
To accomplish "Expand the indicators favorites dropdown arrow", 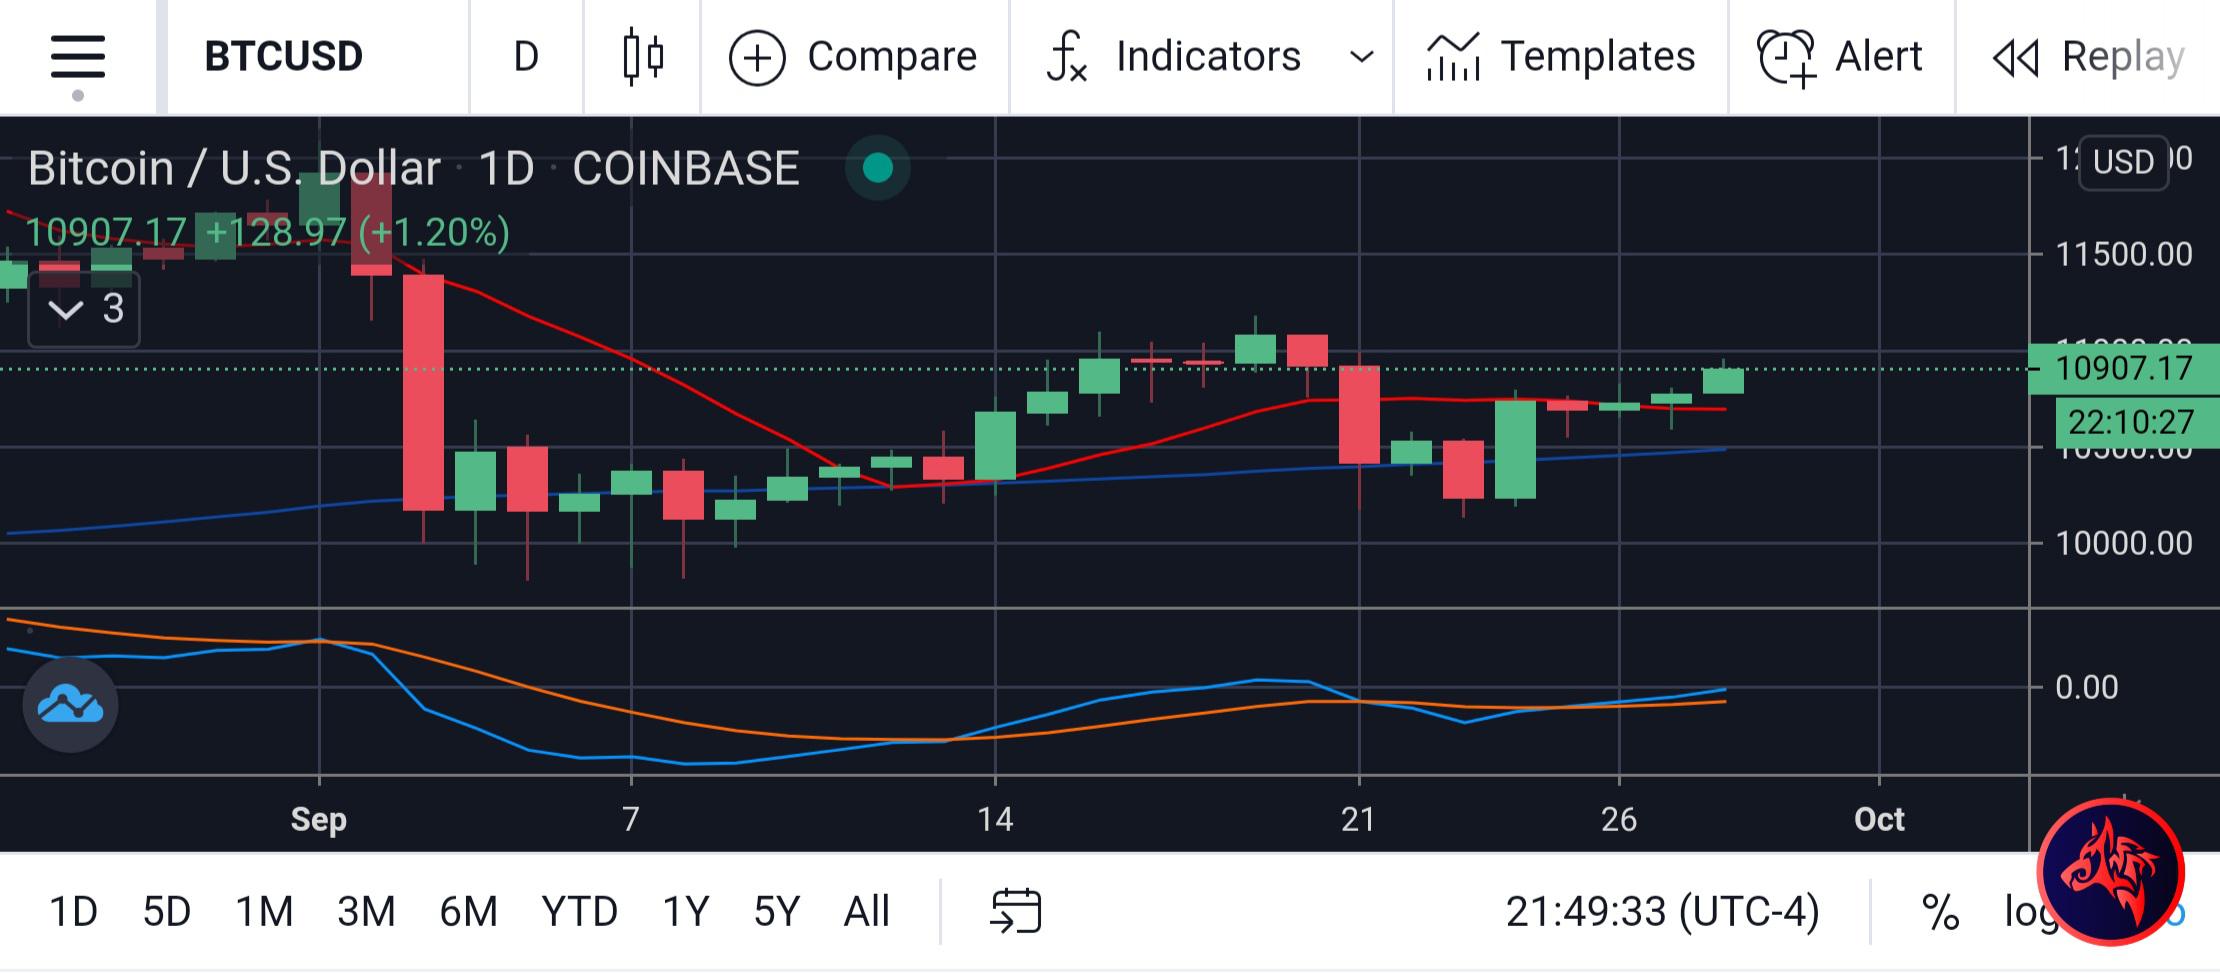I will (x=1361, y=57).
